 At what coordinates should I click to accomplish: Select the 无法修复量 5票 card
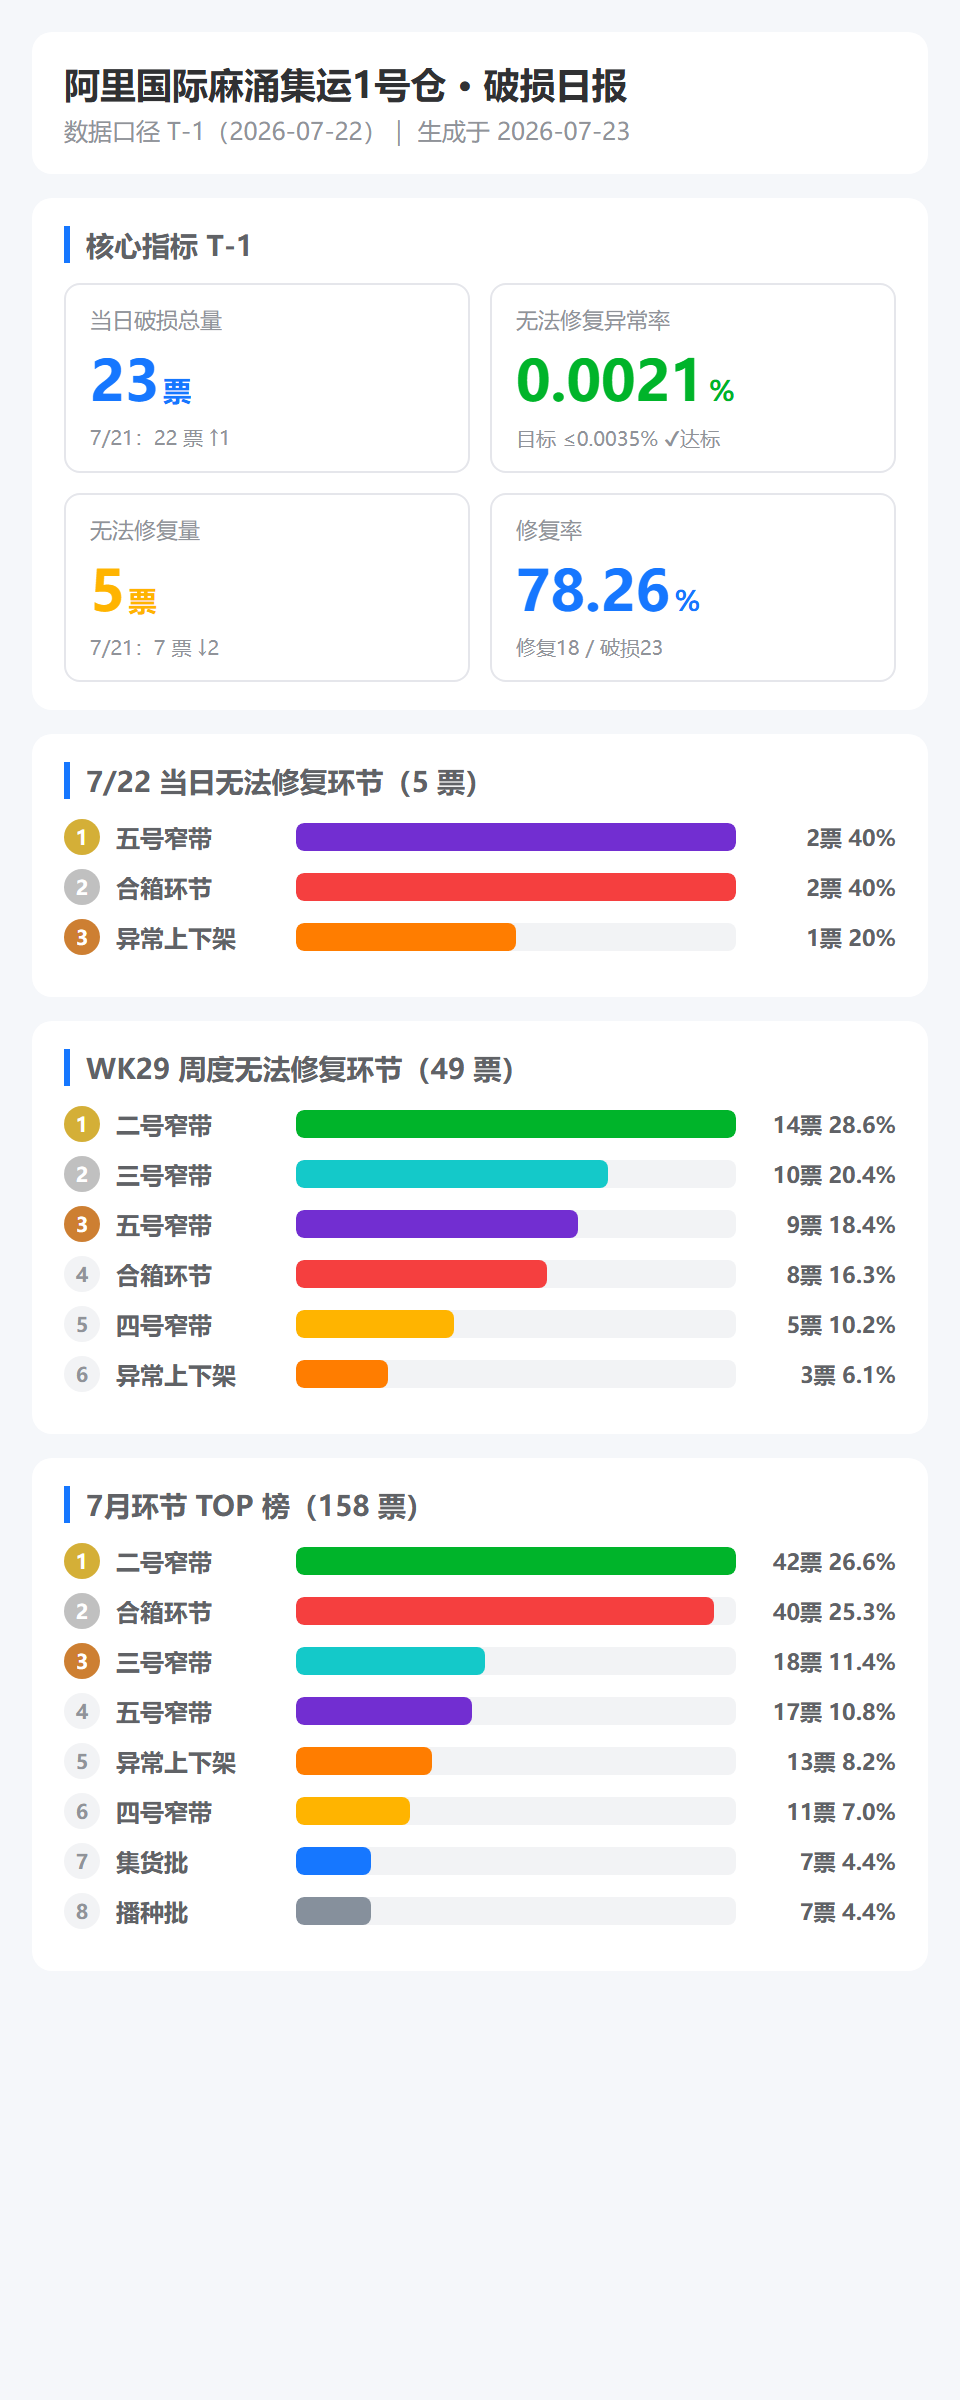tap(267, 588)
